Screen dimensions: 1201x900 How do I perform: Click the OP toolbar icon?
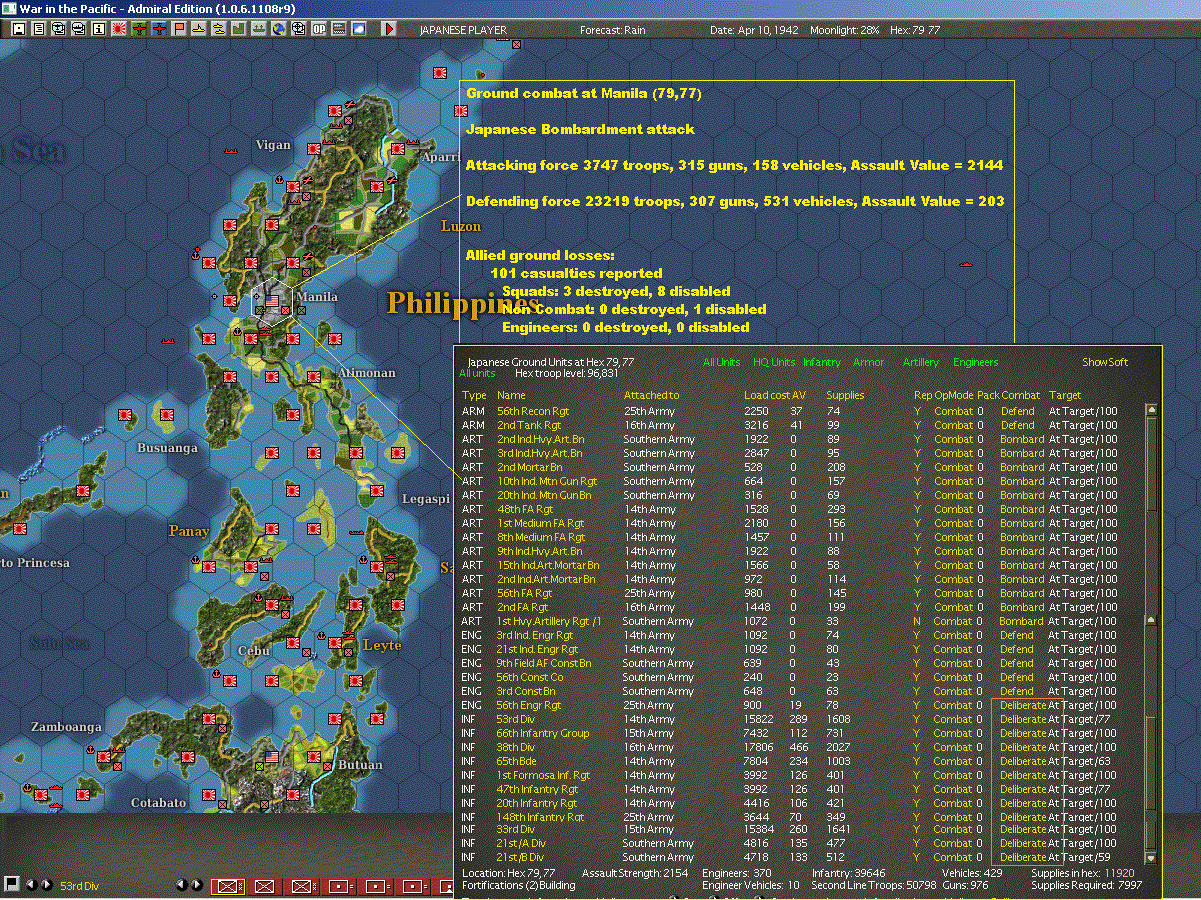click(319, 30)
